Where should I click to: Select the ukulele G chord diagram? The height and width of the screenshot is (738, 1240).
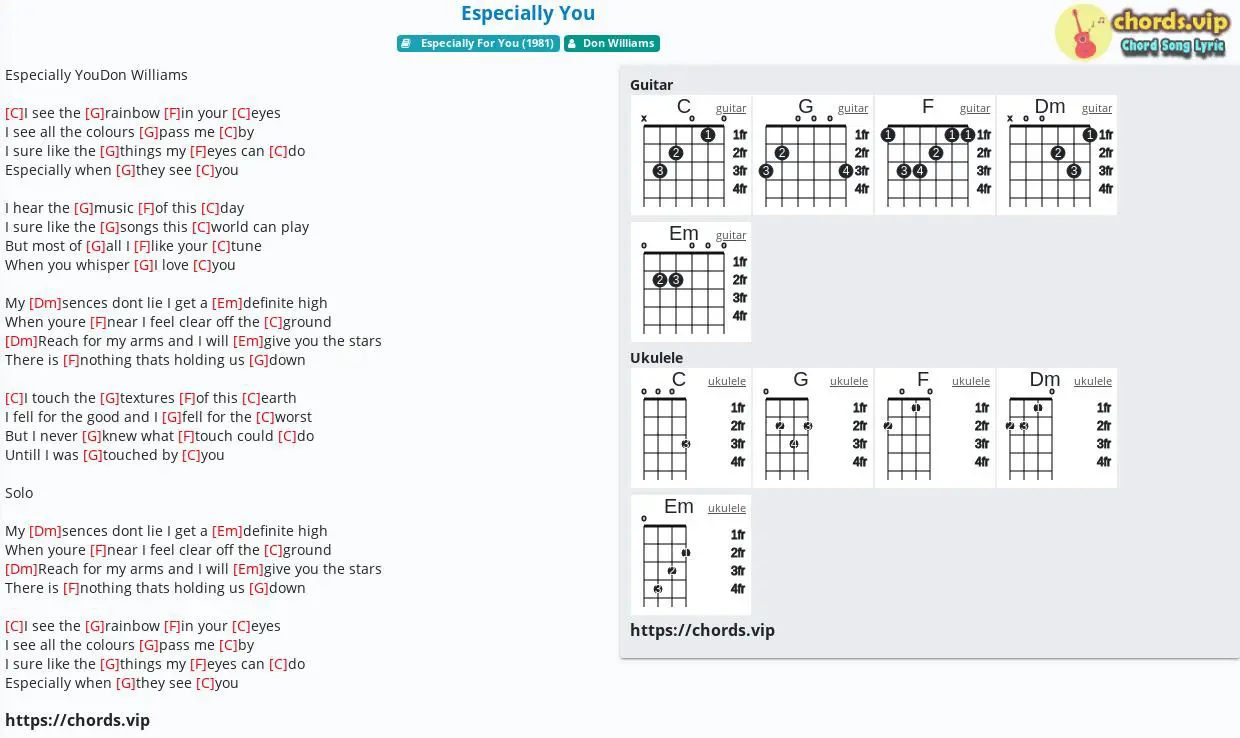(x=813, y=428)
